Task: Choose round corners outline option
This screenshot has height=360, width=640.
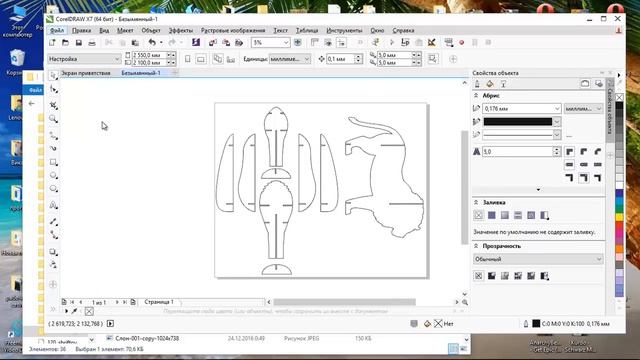Action: (584, 152)
